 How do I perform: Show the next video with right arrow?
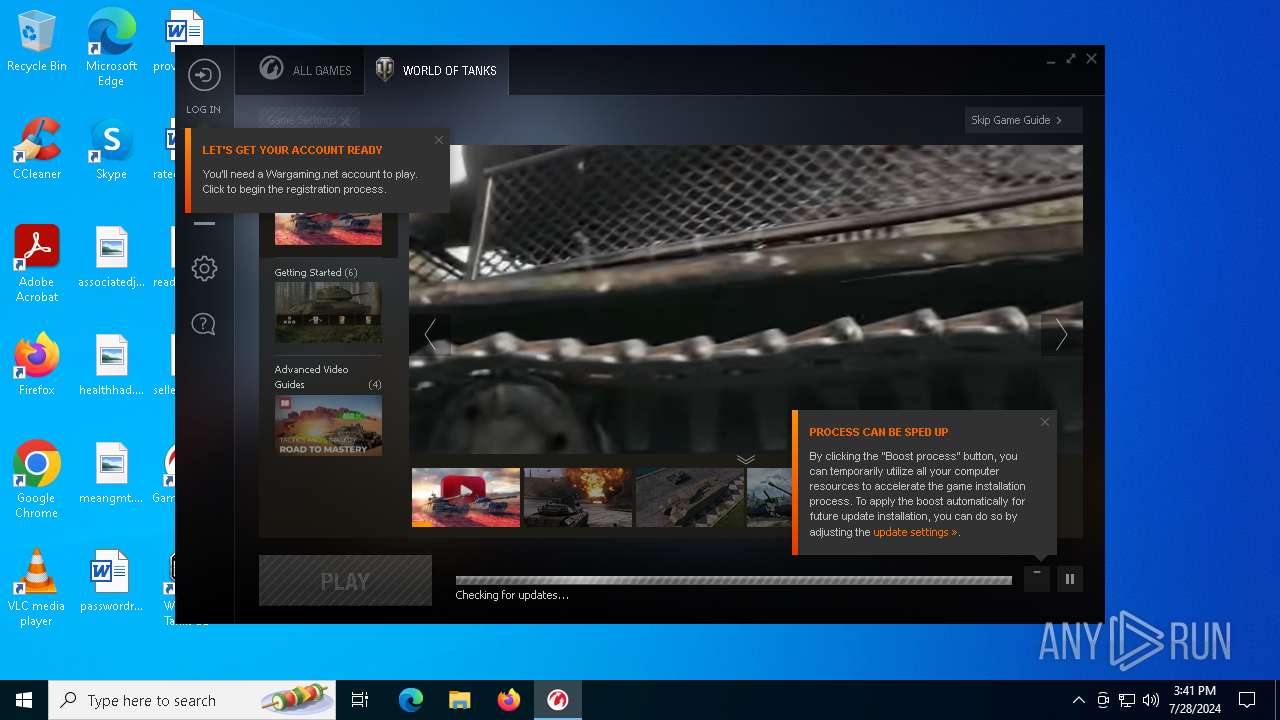(1061, 335)
